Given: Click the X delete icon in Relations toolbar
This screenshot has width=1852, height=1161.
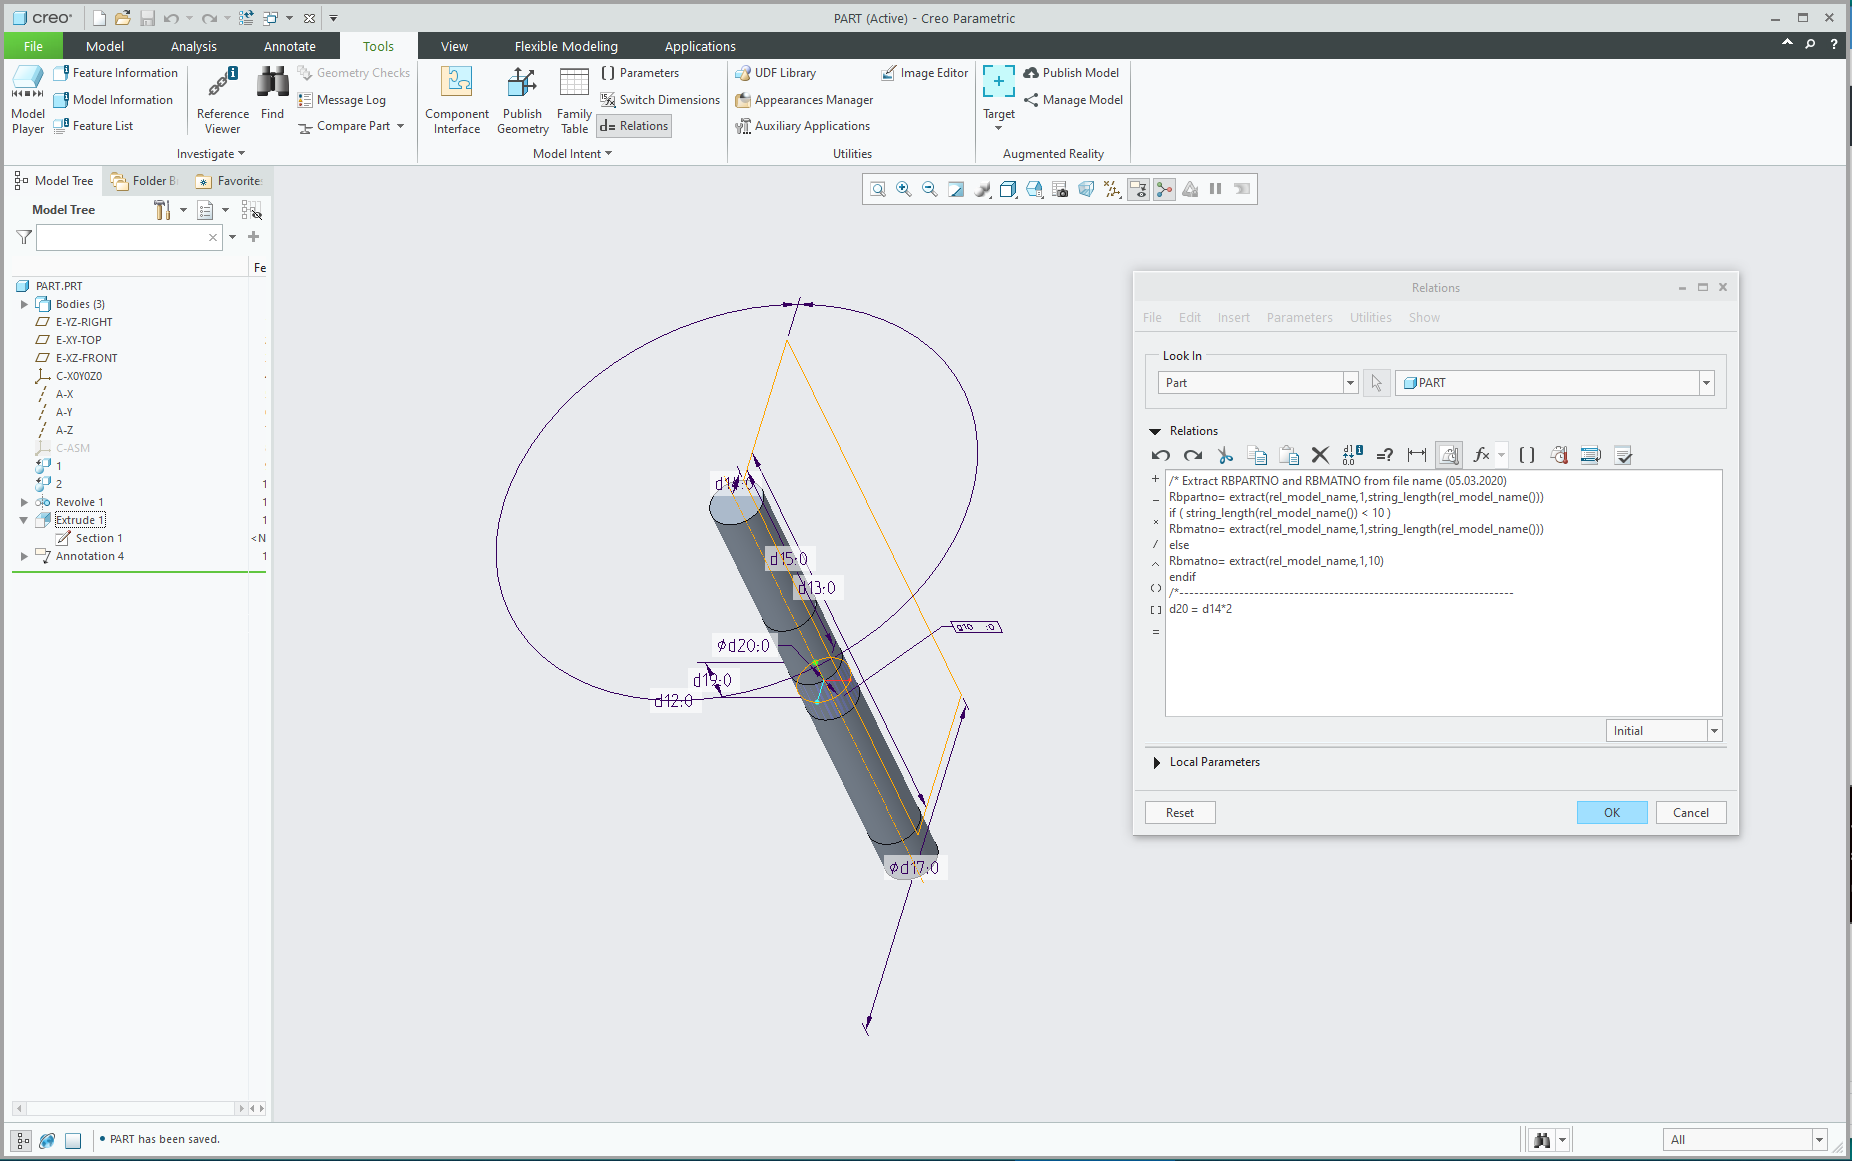Looking at the screenshot, I should click(x=1320, y=456).
